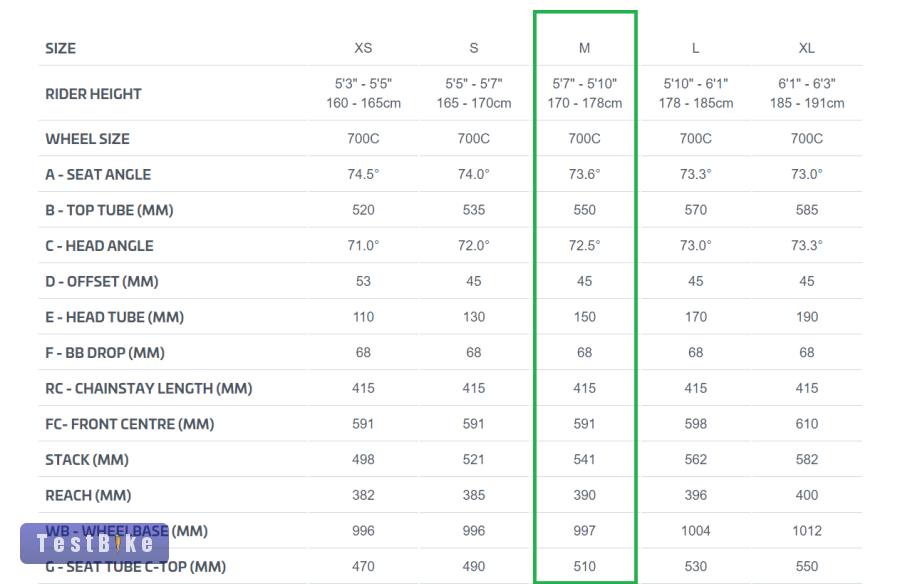Click the RC - CHAINSTAY LENGTH (MM) label

click(148, 388)
